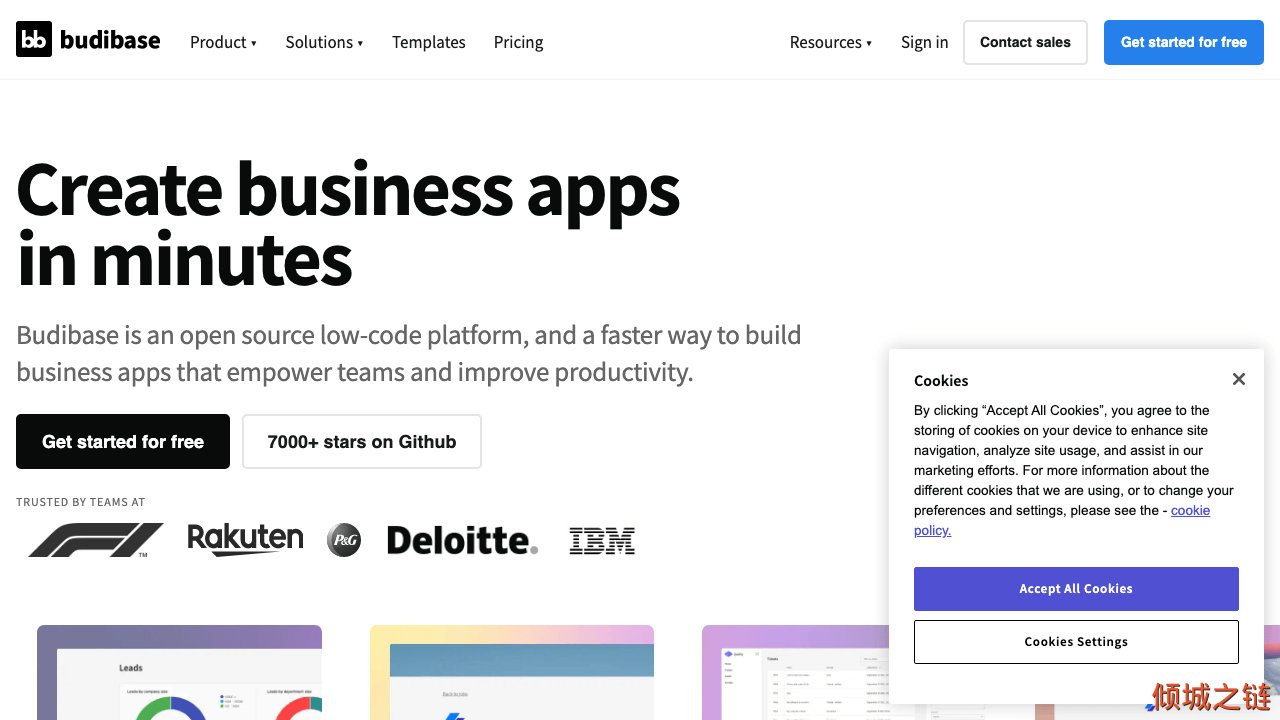Go to the Templates page
Screen dimensions: 1280x720
pyautogui.click(x=429, y=42)
